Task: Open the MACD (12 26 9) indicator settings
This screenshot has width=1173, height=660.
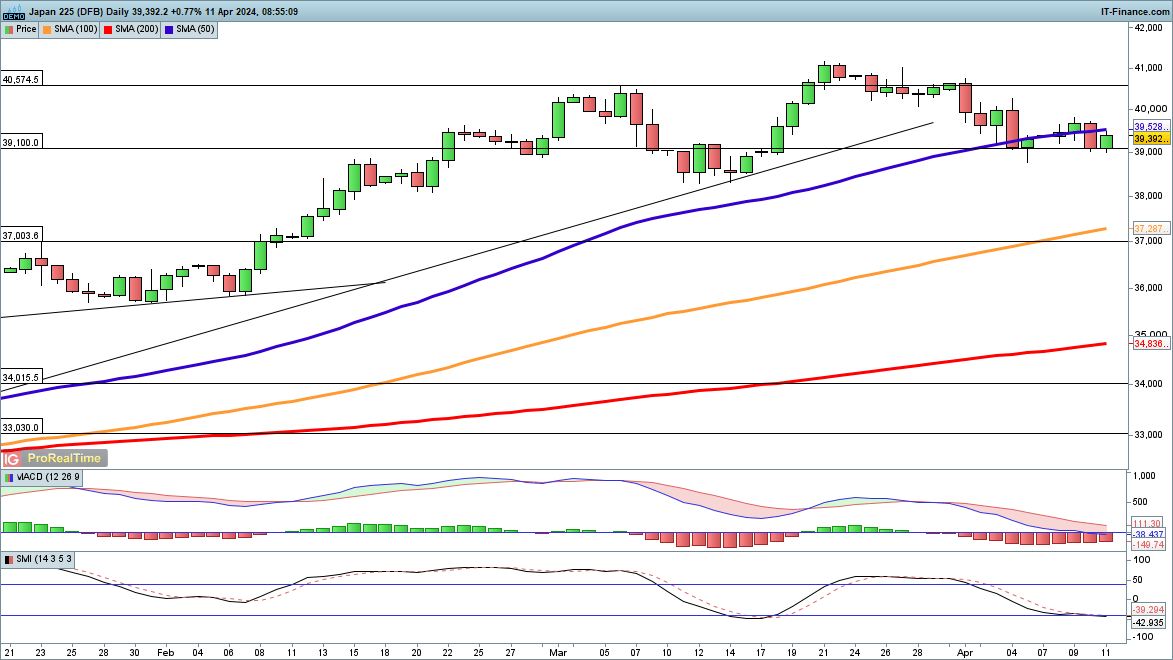Action: tap(43, 477)
